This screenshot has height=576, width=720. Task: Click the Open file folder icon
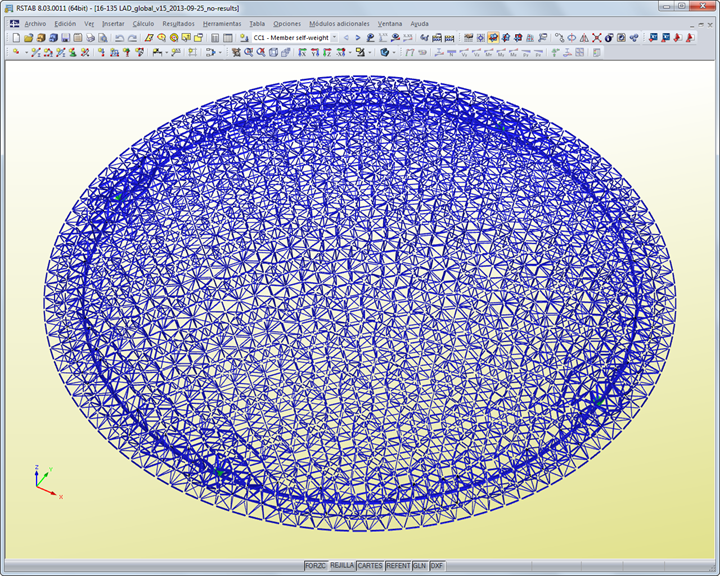click(x=28, y=38)
